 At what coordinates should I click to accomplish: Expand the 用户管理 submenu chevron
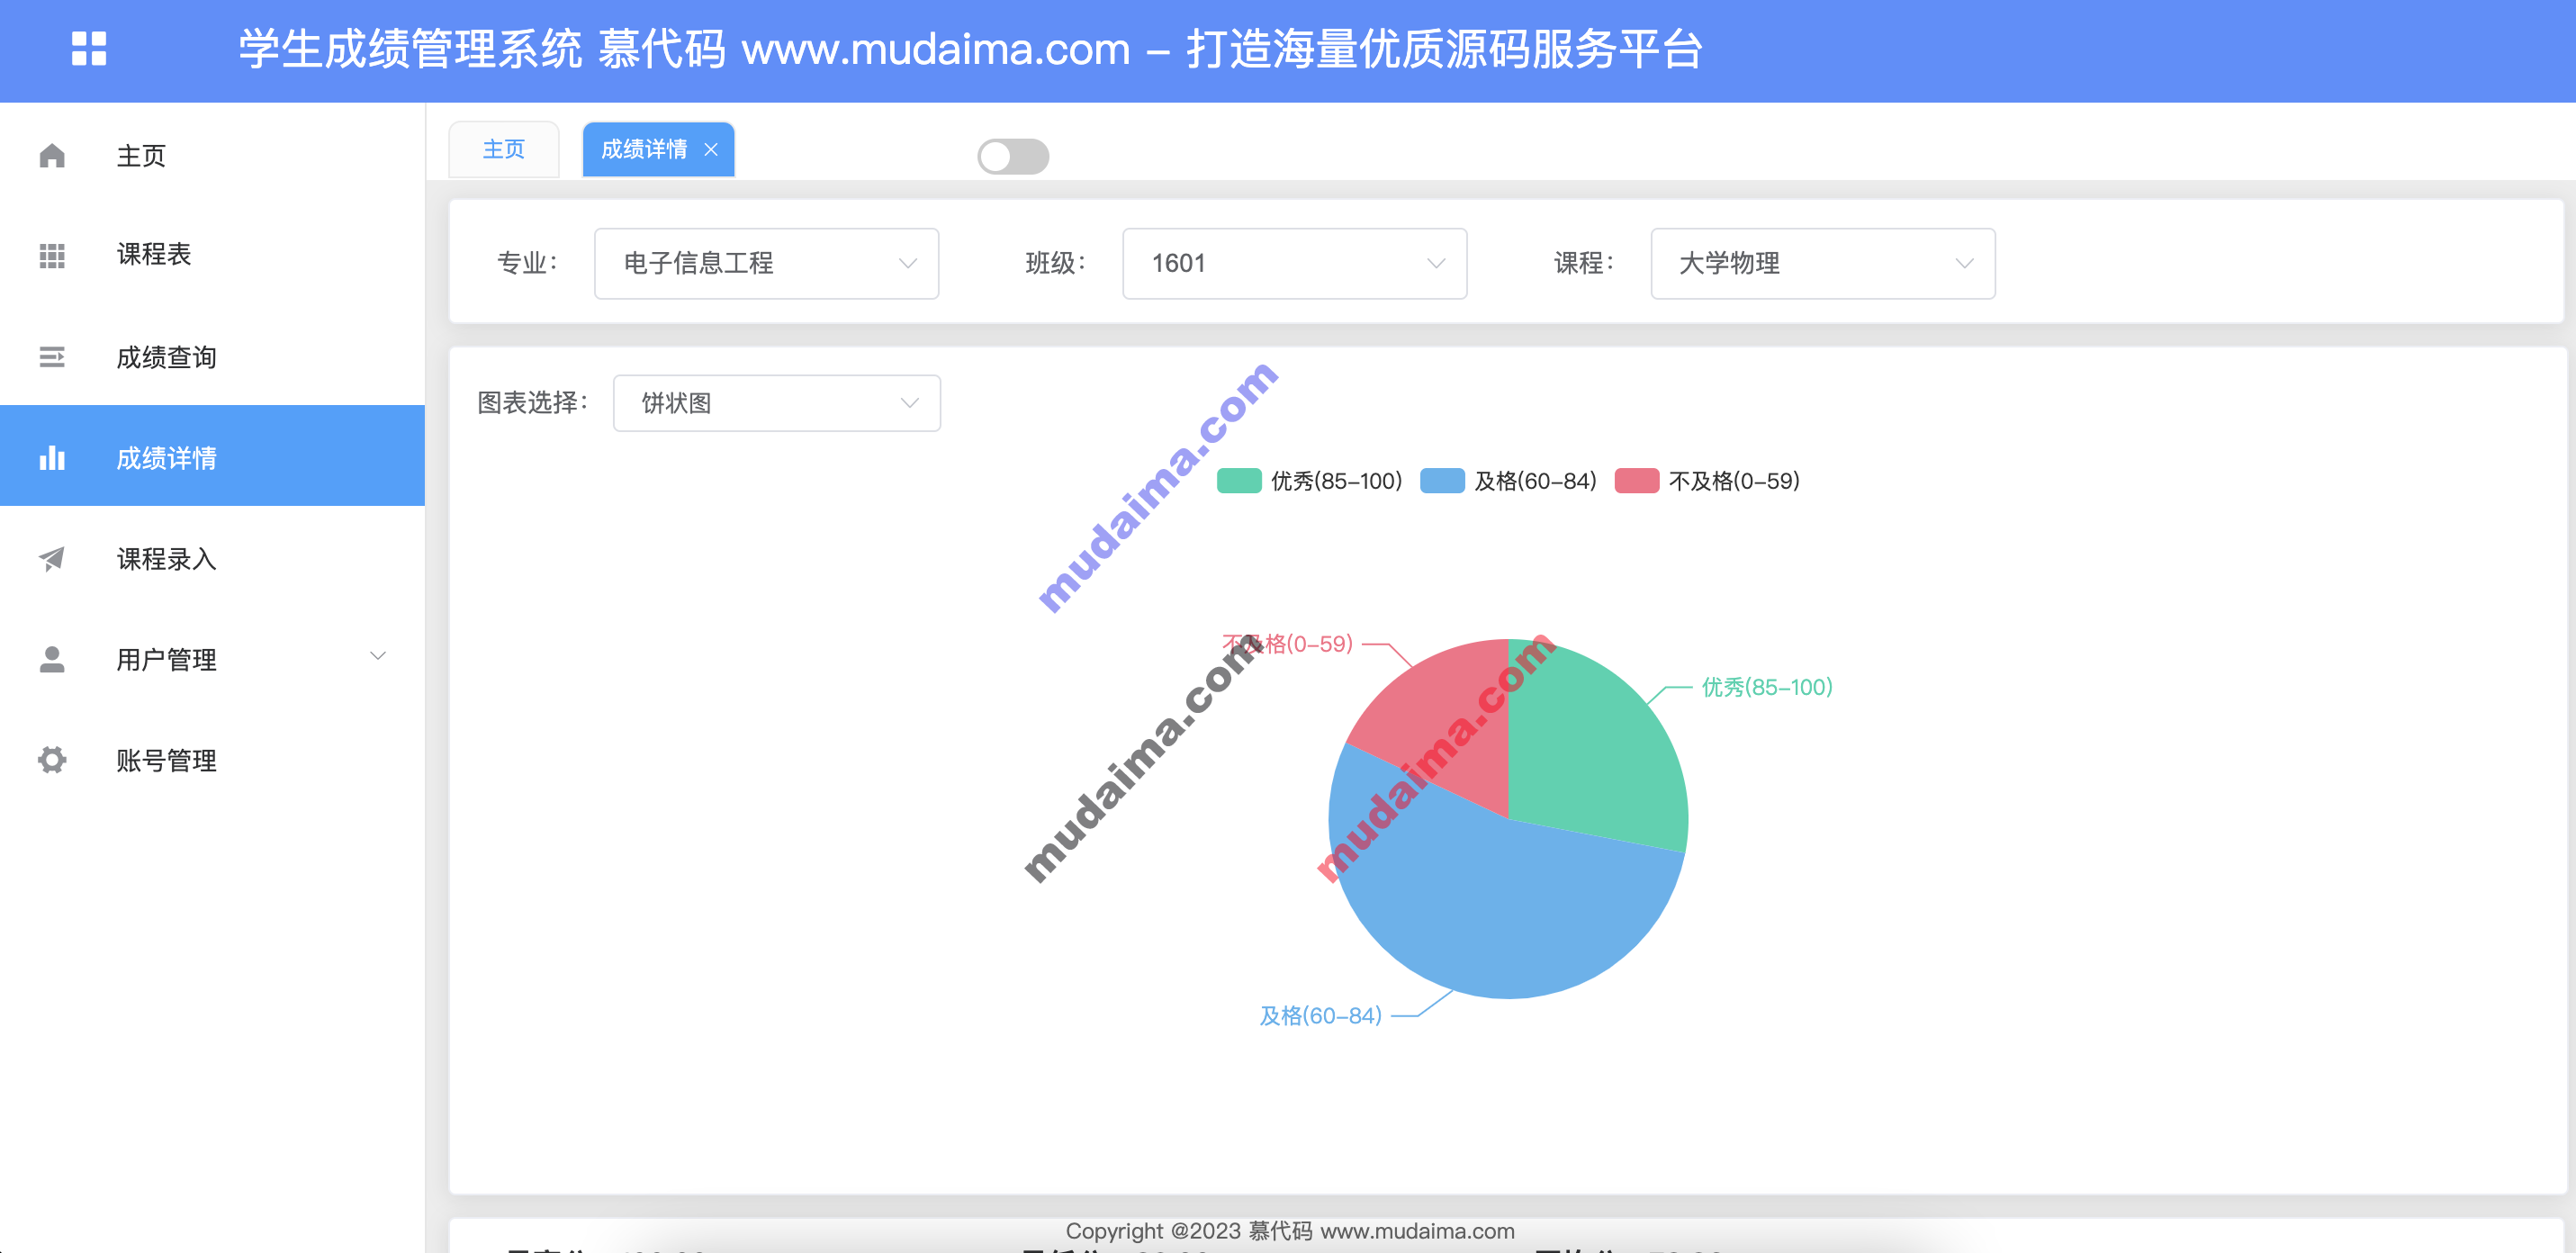[378, 656]
